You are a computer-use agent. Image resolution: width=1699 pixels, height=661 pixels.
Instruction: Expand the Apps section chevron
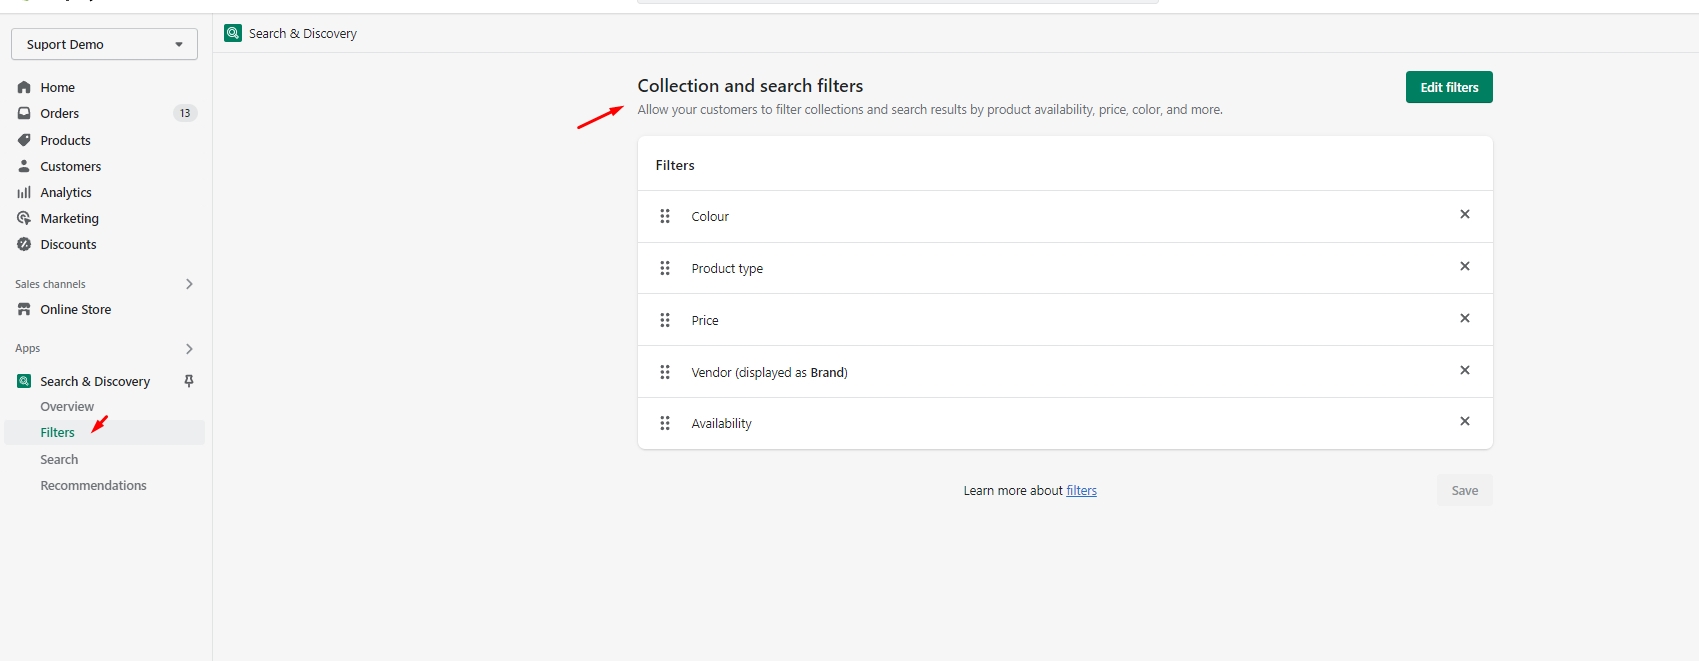coord(189,349)
